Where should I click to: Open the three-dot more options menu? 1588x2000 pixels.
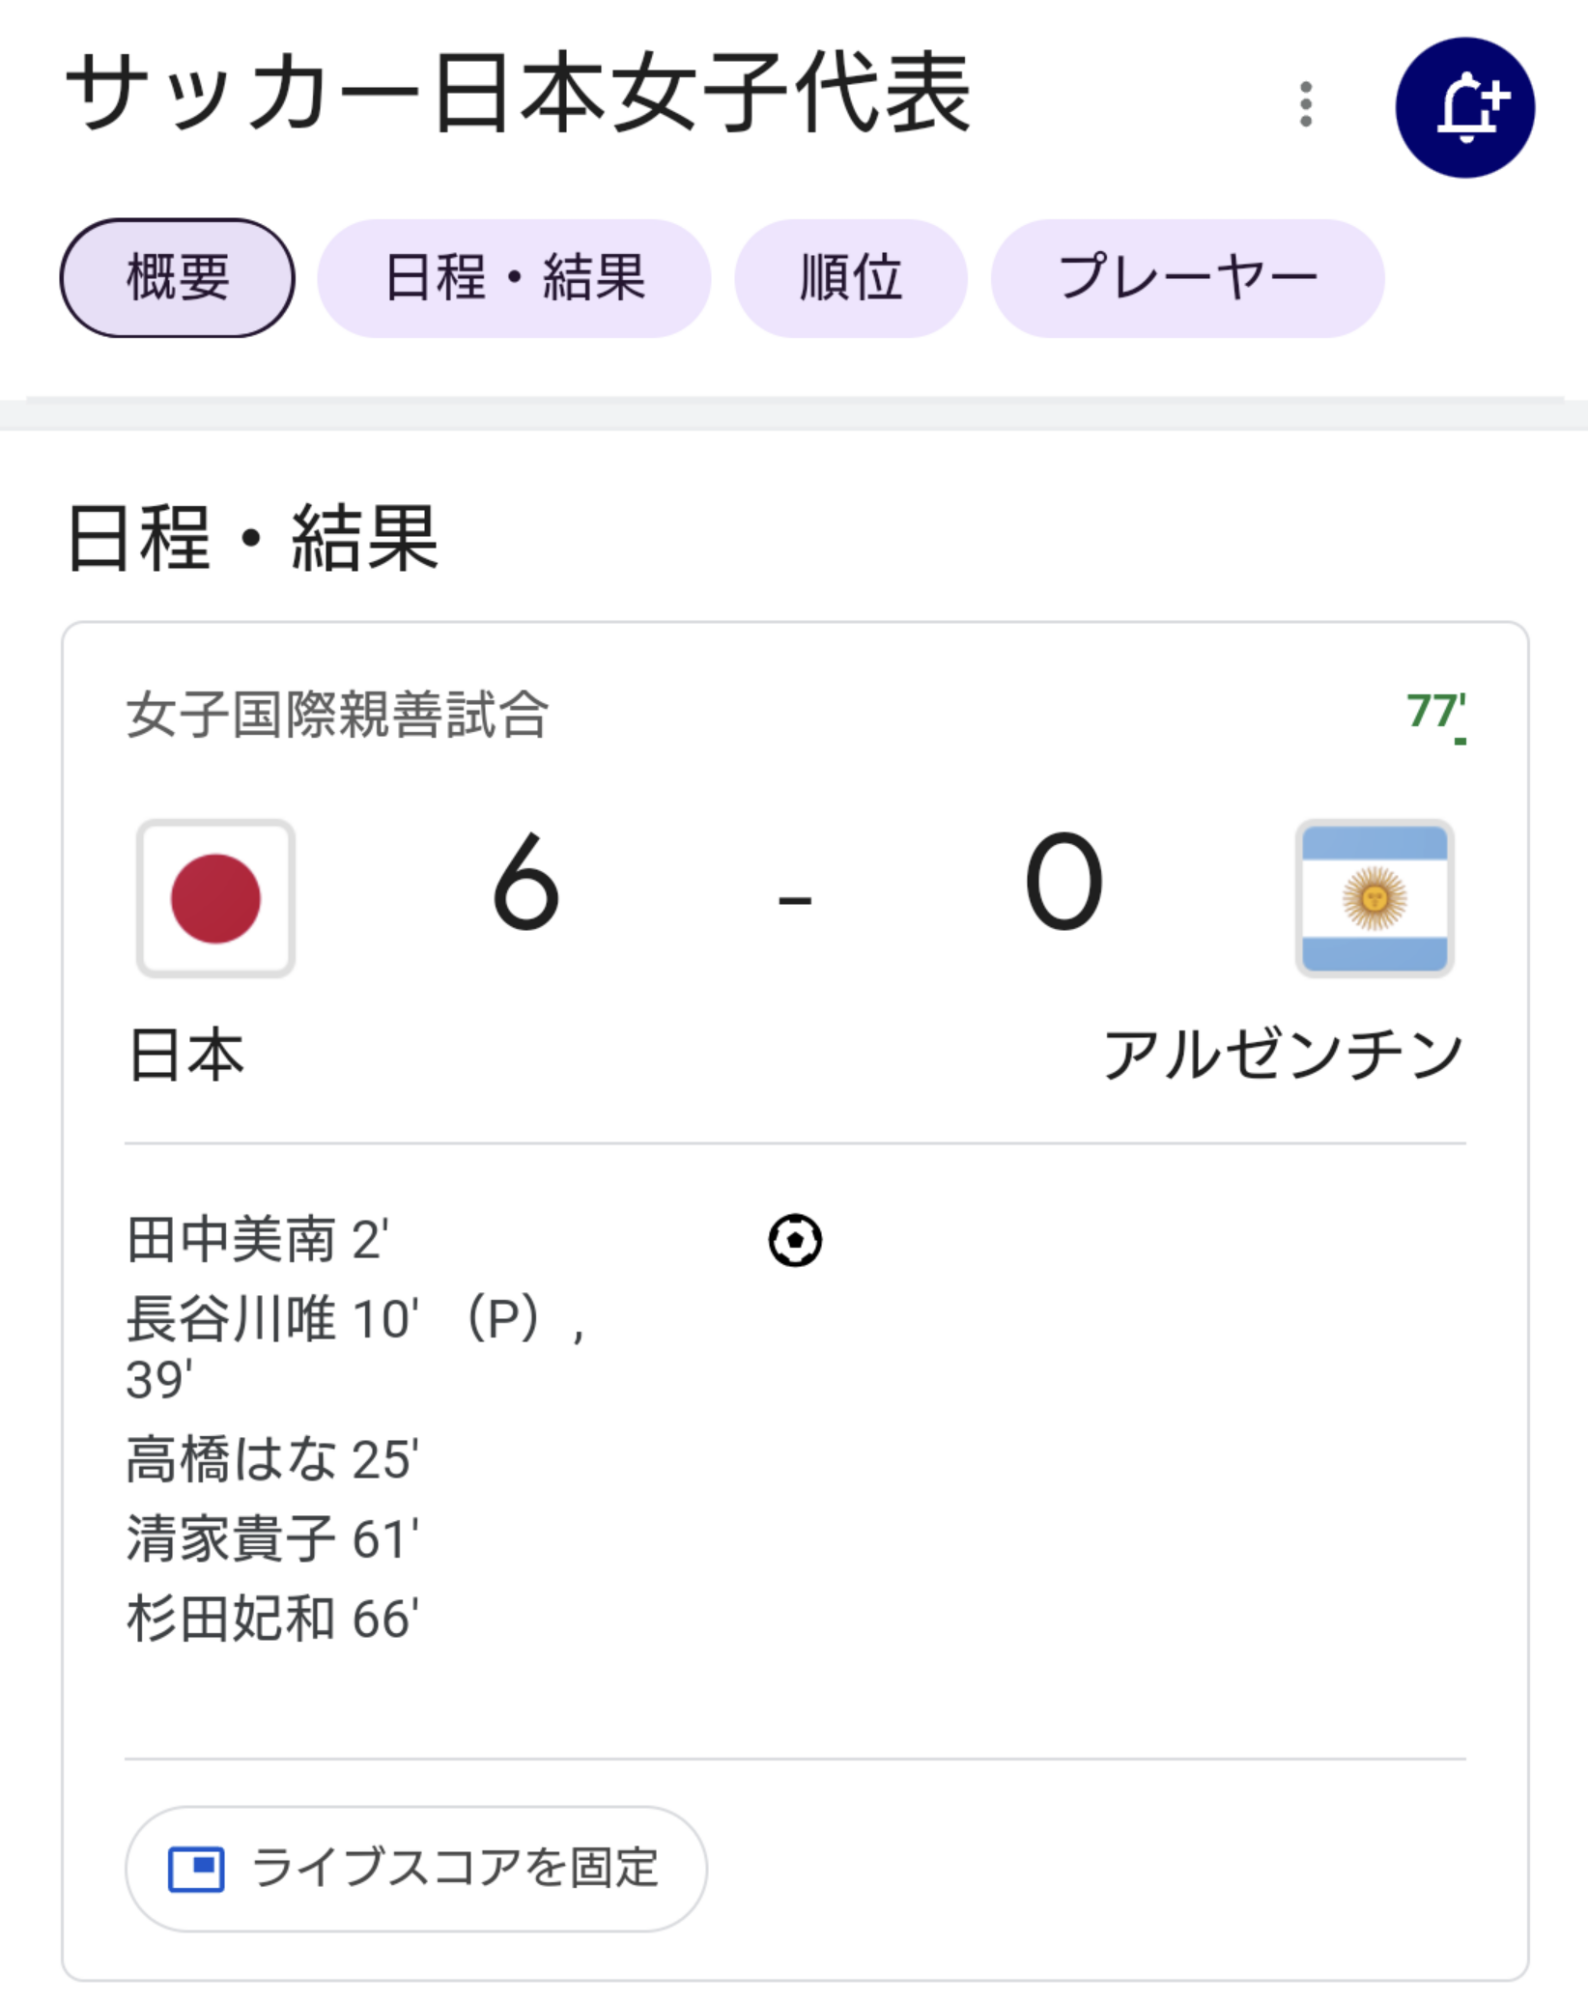click(1305, 105)
